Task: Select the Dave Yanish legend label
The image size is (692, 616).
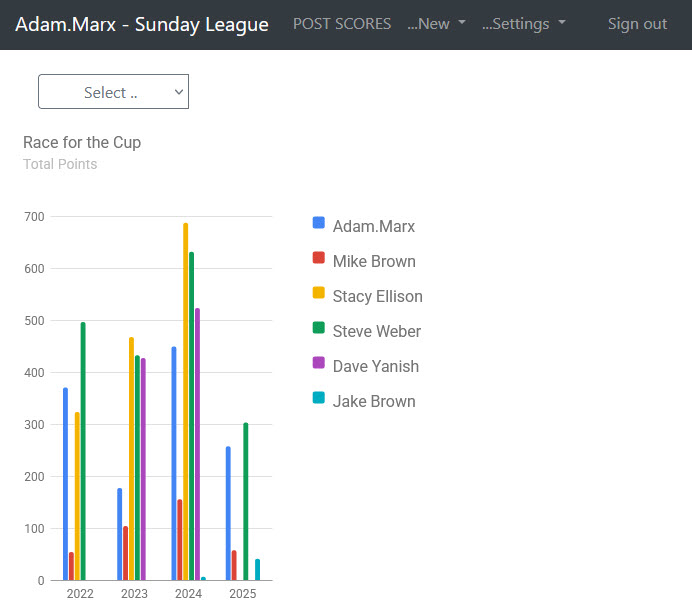Action: click(x=376, y=366)
